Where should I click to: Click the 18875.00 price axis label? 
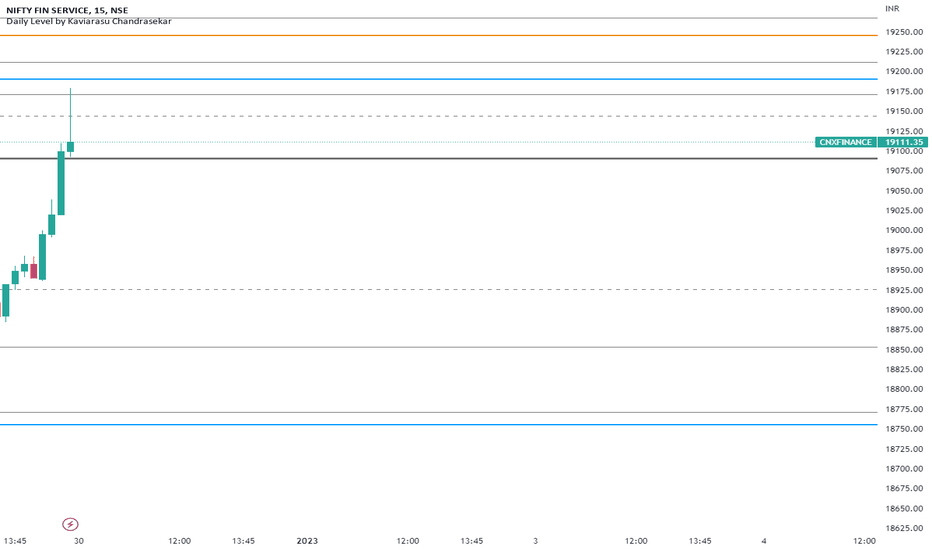point(904,329)
